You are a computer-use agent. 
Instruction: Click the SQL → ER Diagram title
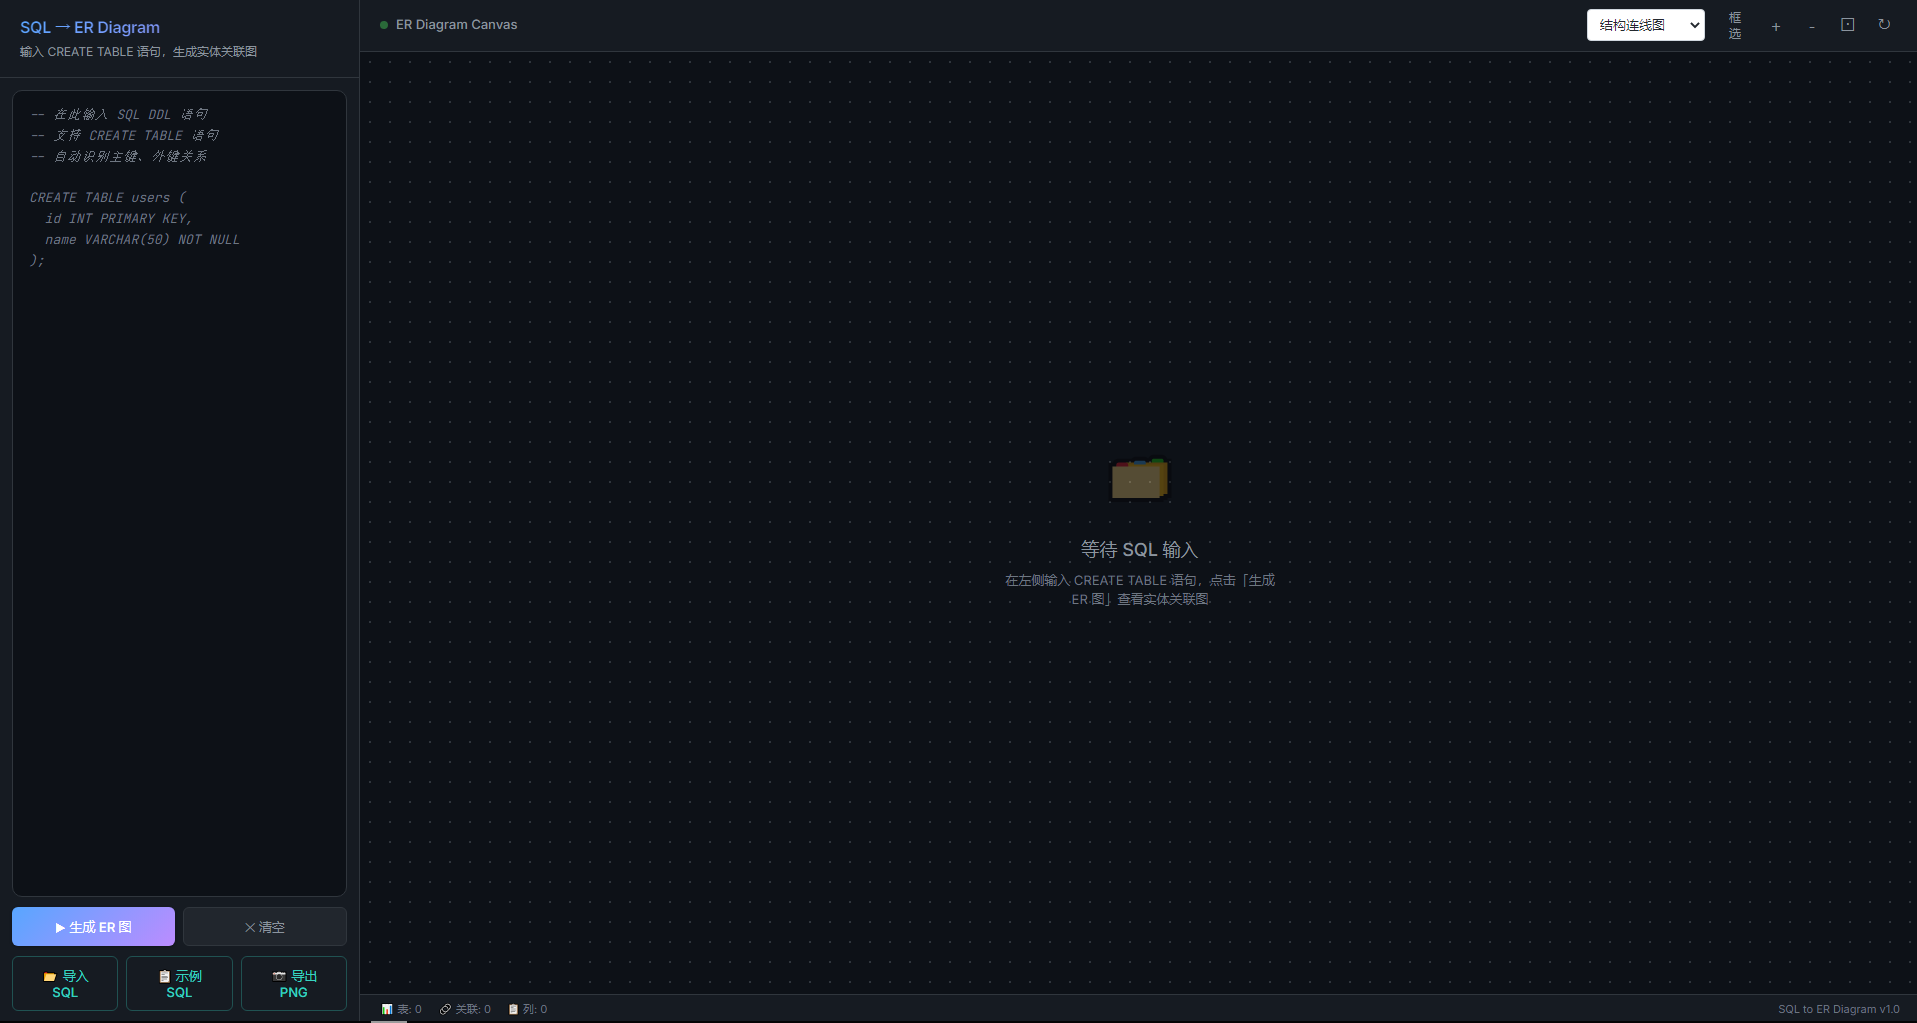click(90, 27)
